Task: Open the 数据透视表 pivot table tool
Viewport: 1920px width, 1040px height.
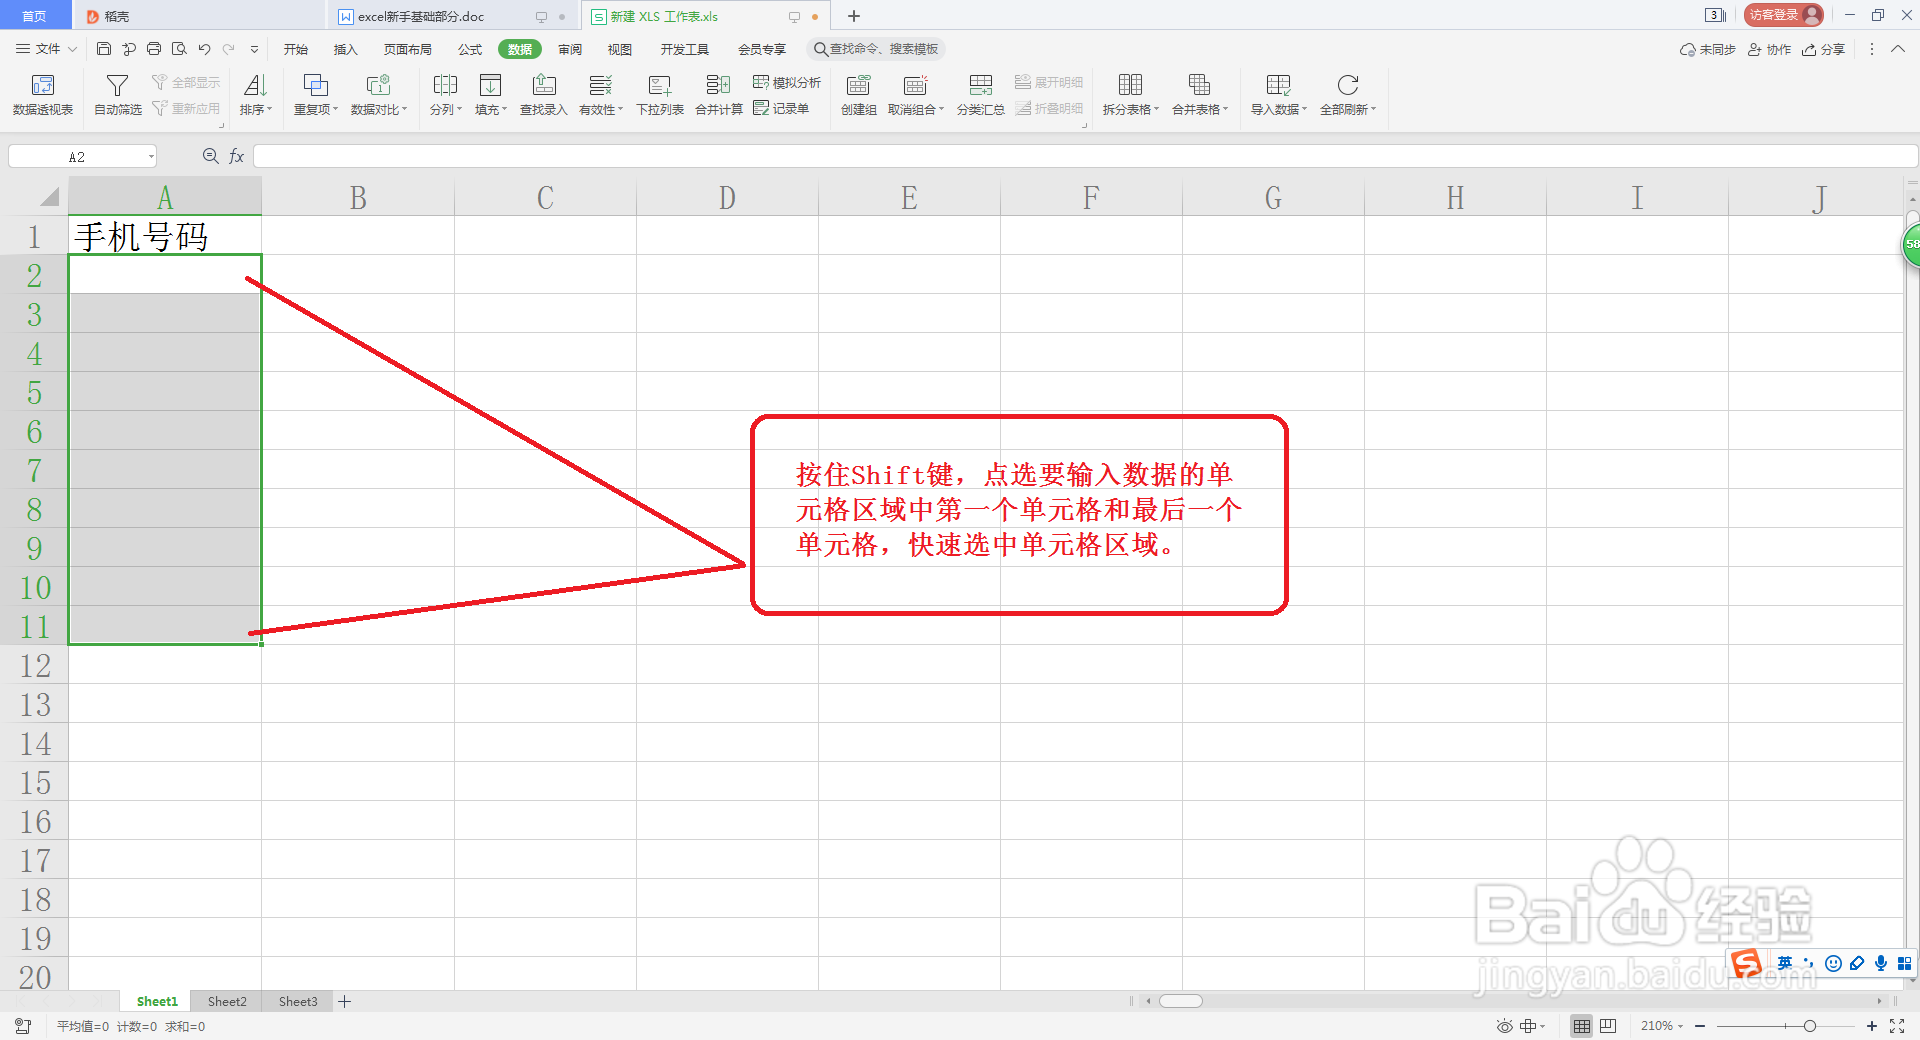Action: click(41, 95)
